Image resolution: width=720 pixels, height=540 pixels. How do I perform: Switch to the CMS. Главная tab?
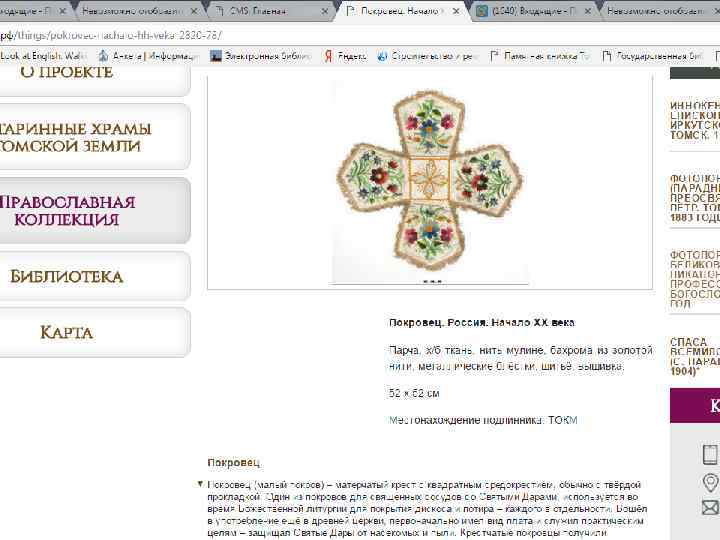(x=272, y=11)
